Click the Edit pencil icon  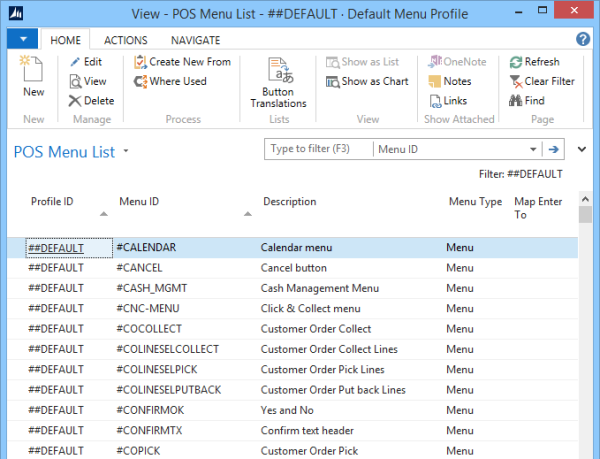pos(76,62)
